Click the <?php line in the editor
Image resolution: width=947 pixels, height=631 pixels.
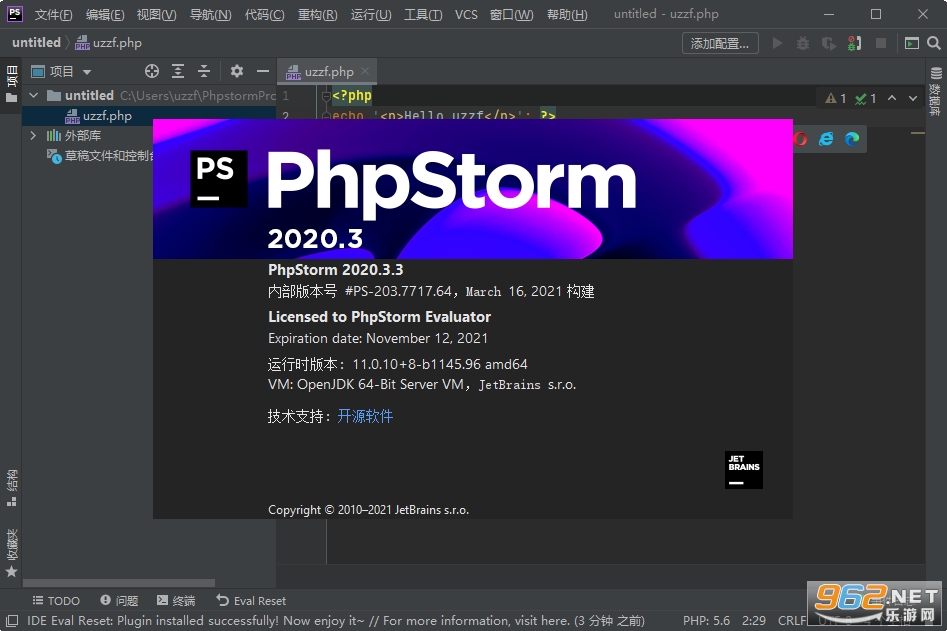352,95
